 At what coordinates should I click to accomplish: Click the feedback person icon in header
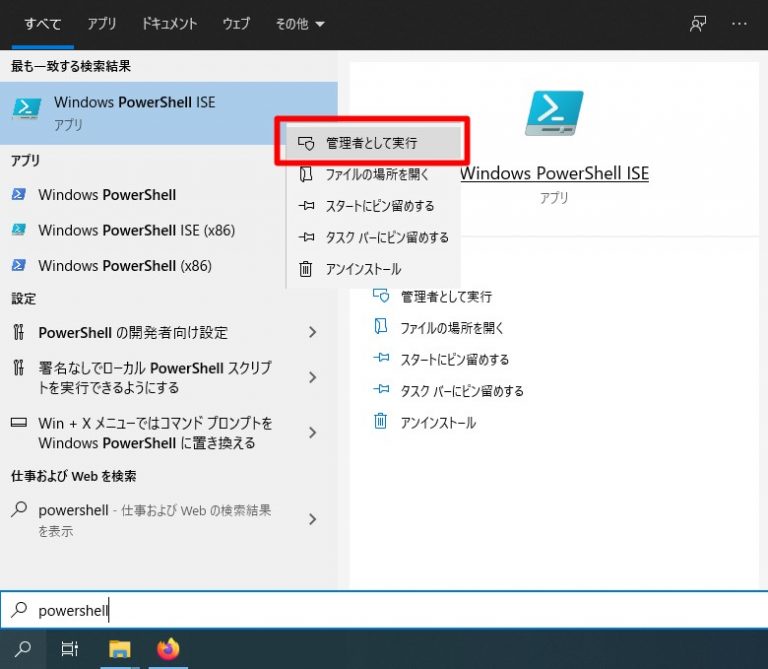(x=697, y=24)
